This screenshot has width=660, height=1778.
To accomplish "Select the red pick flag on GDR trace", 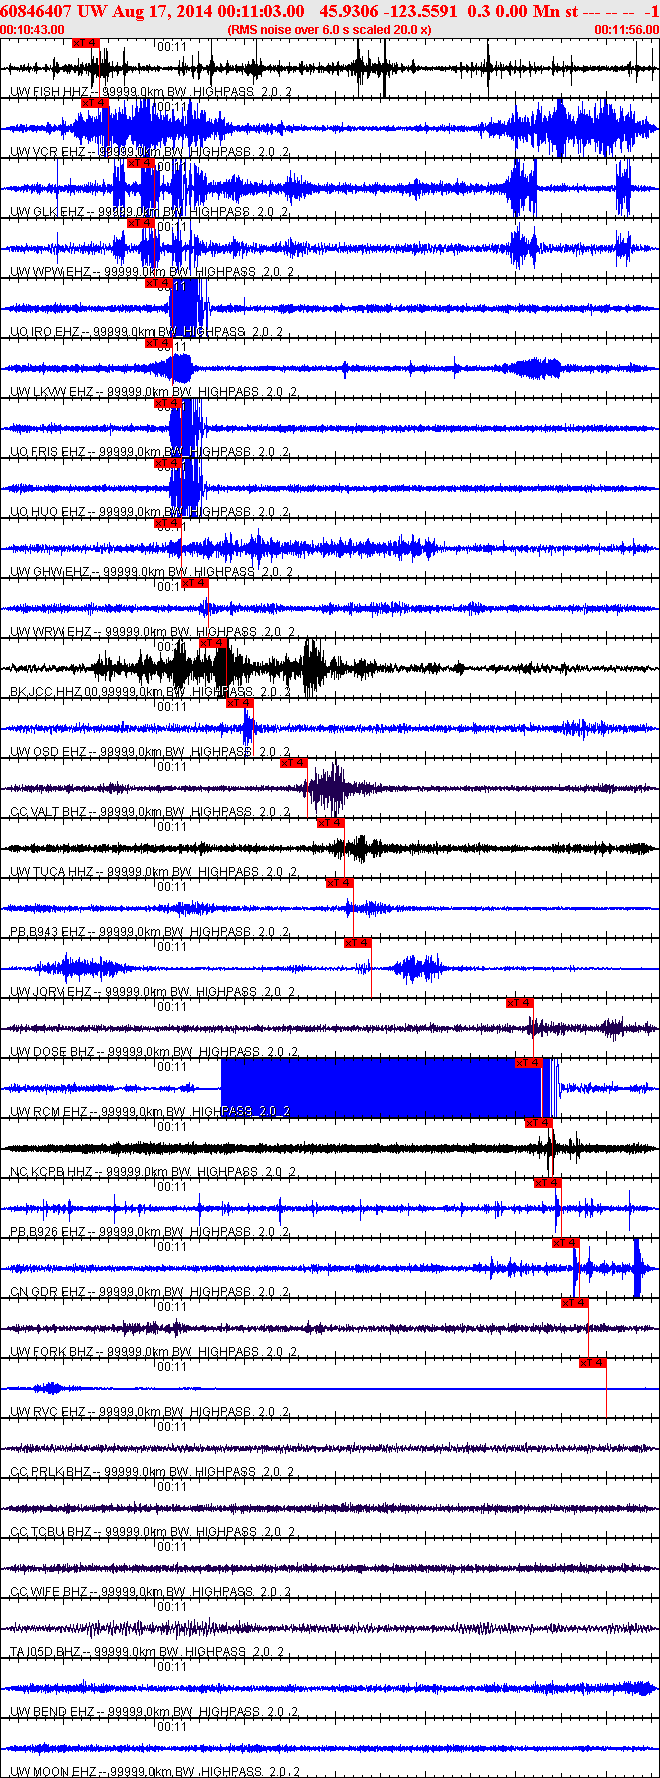I will tap(565, 1243).
